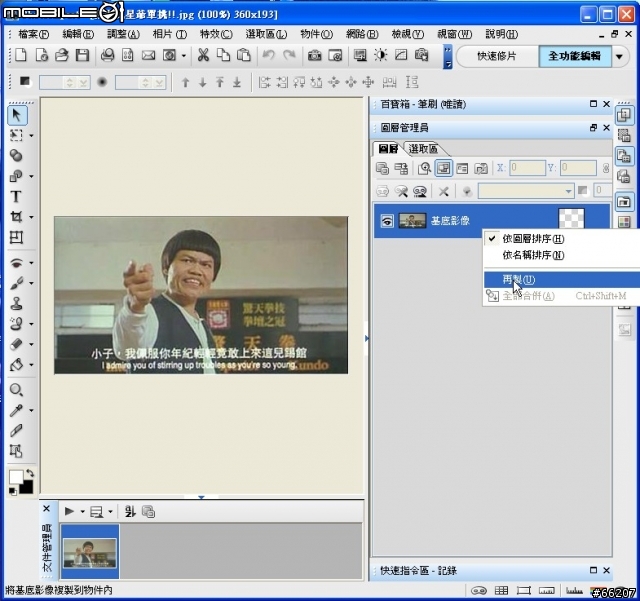Select the Stamp clone tool

16,303
